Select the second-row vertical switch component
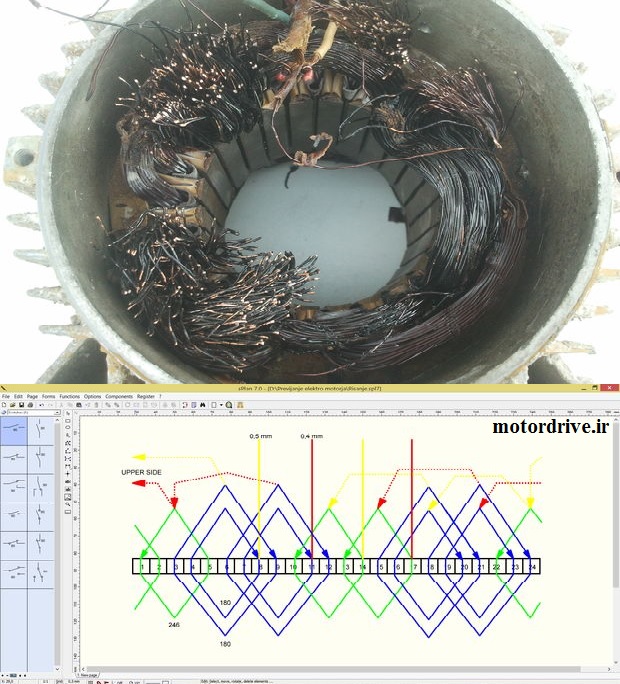The width and height of the screenshot is (620, 684). (41, 459)
